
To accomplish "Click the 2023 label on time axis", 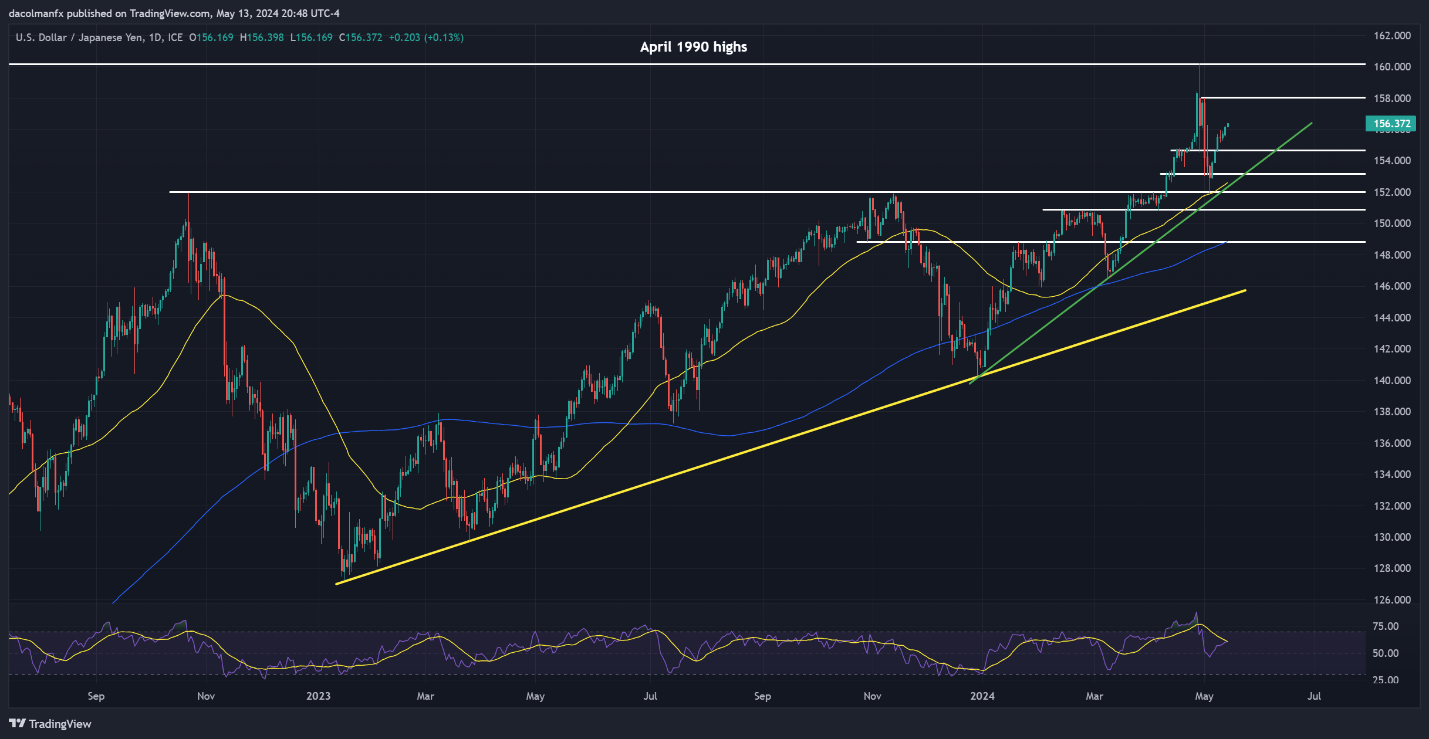I will pos(320,695).
